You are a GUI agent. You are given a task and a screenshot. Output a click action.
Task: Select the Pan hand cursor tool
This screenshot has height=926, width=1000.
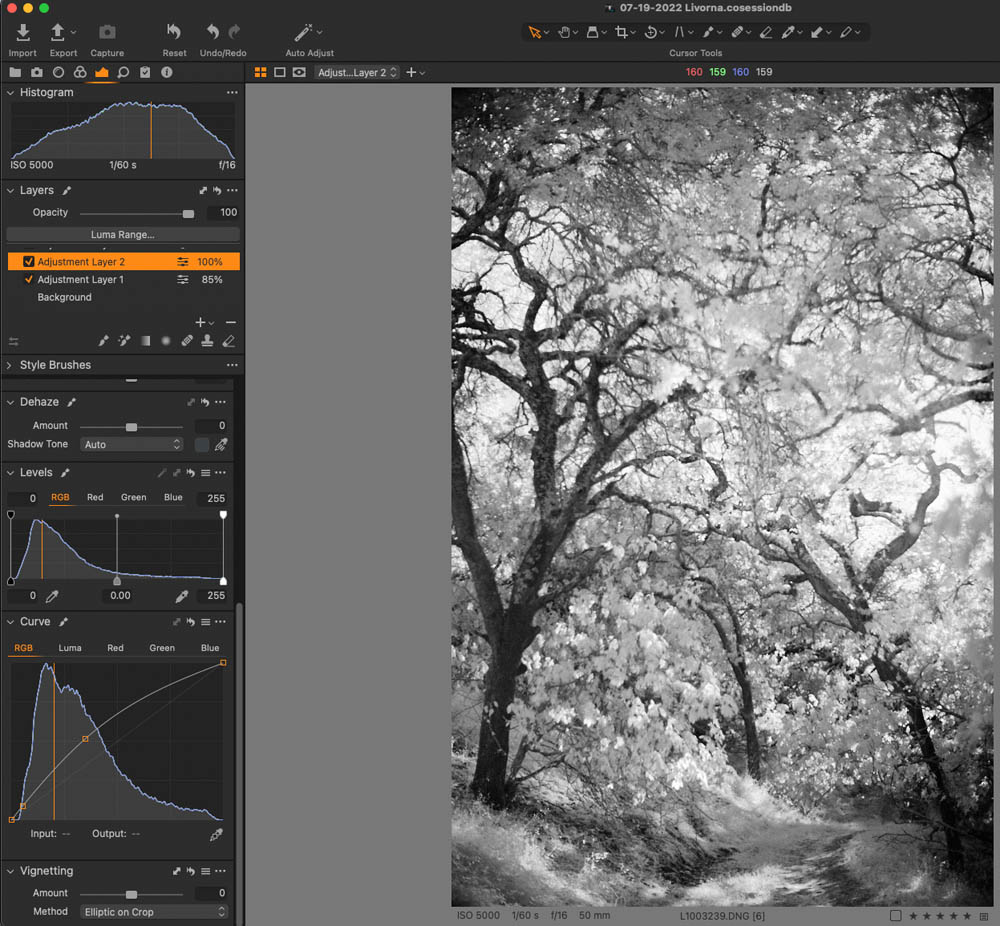pyautogui.click(x=564, y=32)
